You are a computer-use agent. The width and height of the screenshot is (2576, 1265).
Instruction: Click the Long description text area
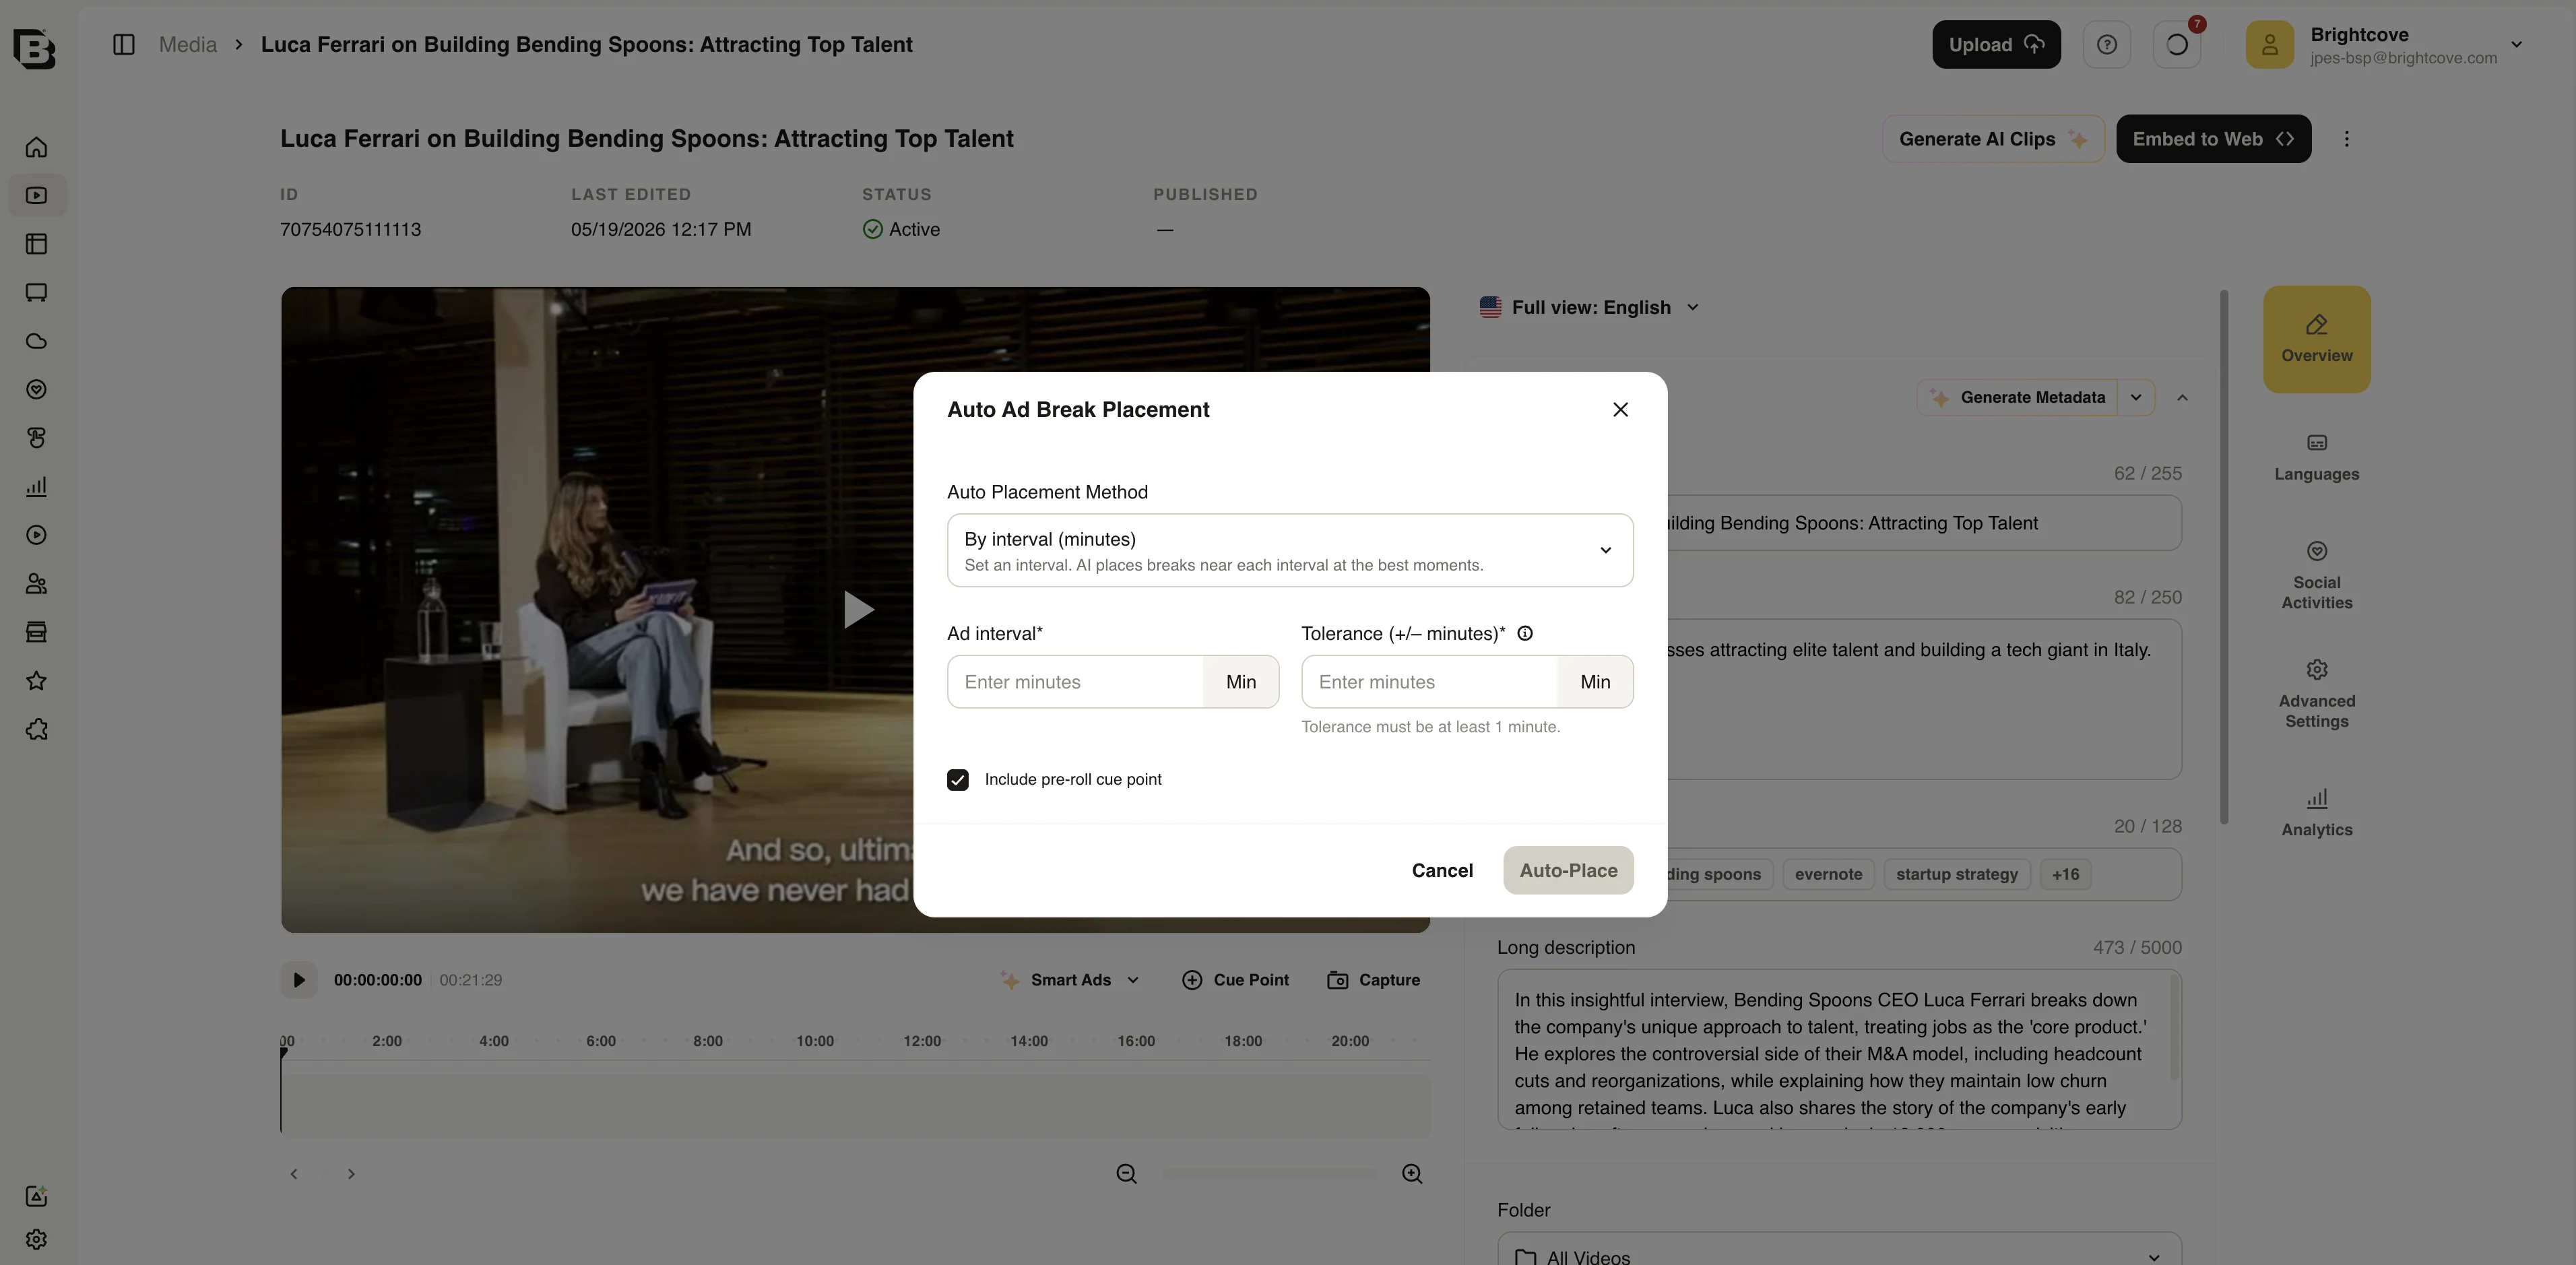click(x=1839, y=1050)
